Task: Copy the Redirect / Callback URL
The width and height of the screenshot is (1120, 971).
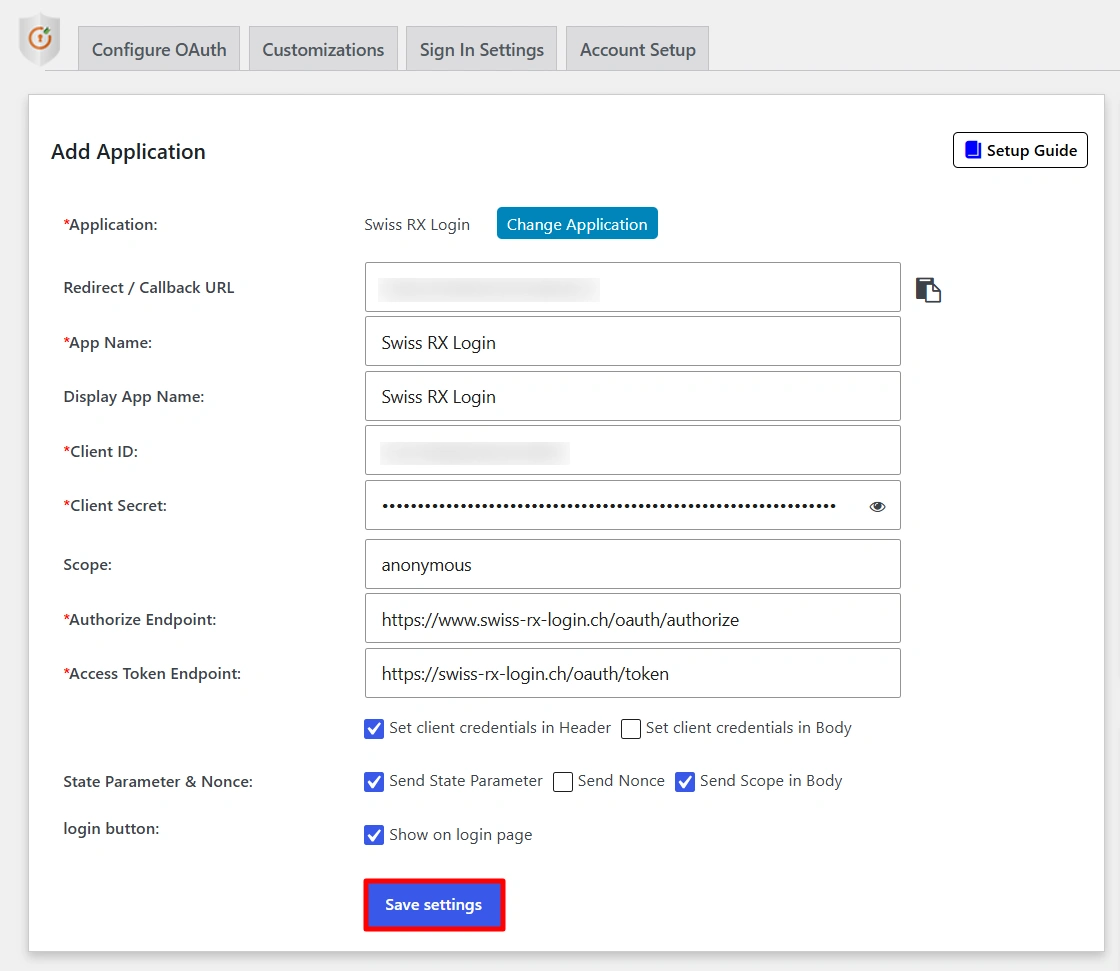Action: tap(928, 290)
